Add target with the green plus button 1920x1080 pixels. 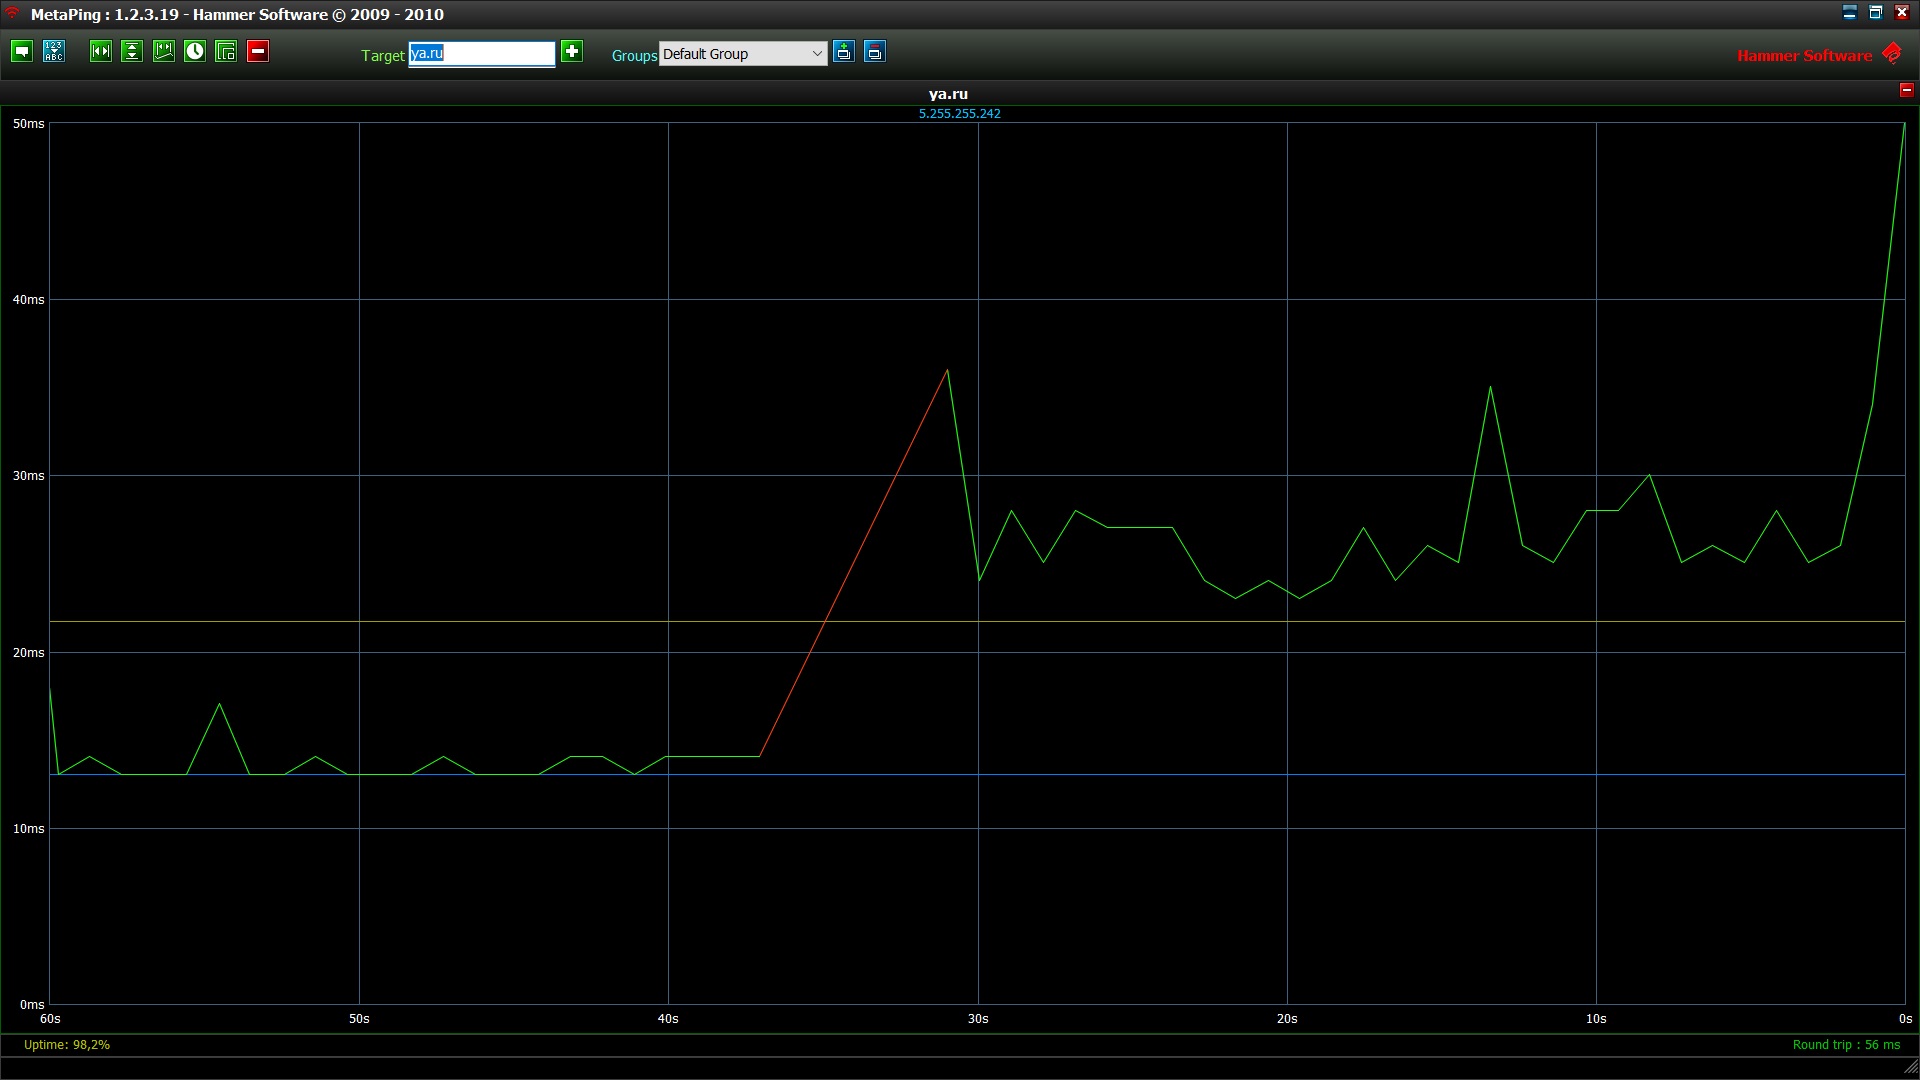point(572,52)
